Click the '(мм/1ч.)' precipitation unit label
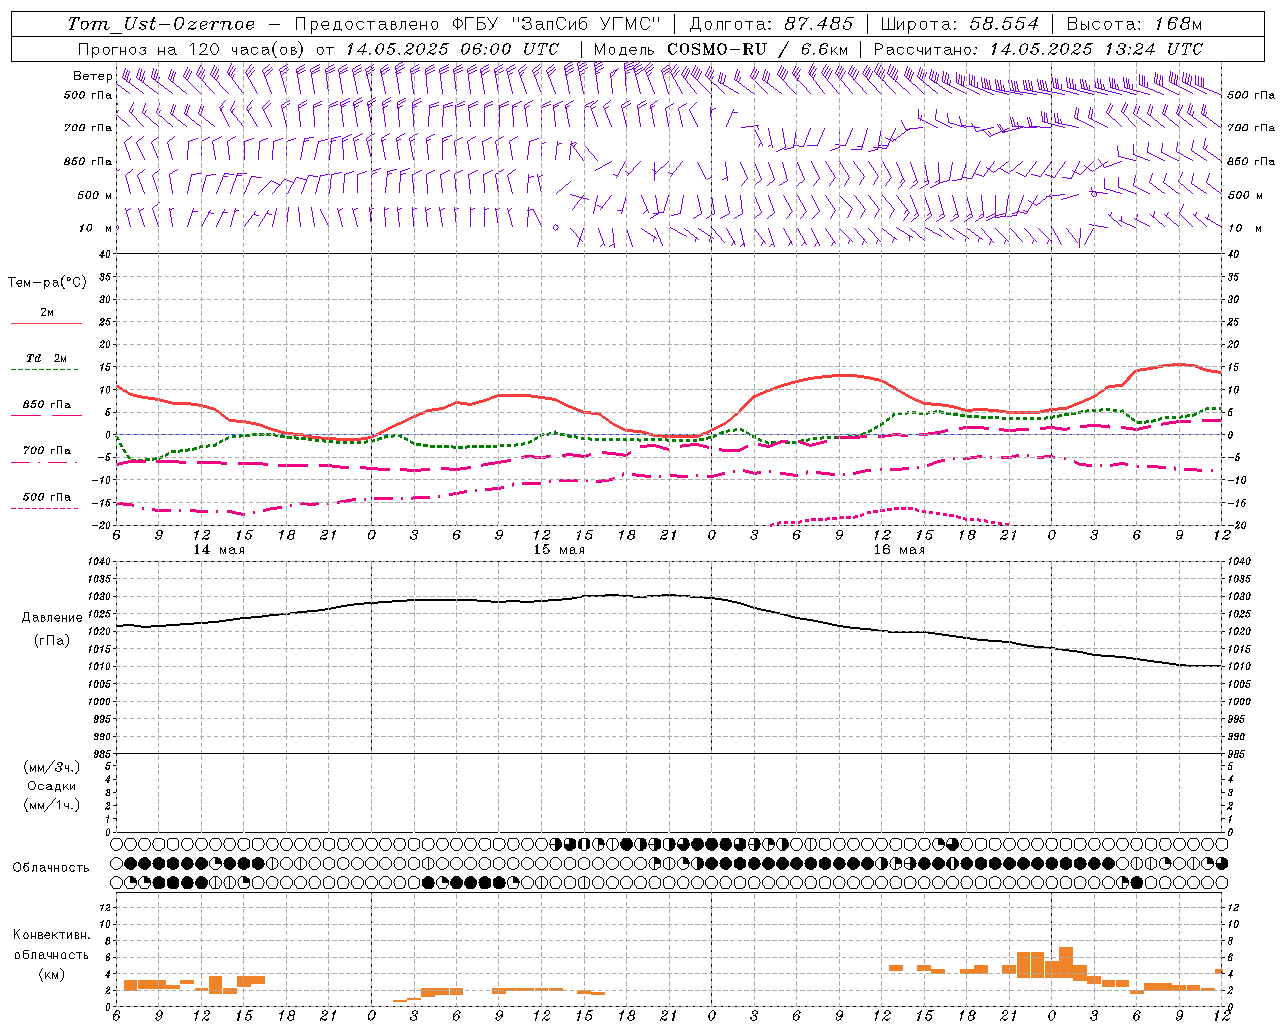The width and height of the screenshot is (1280, 1024). point(52,805)
